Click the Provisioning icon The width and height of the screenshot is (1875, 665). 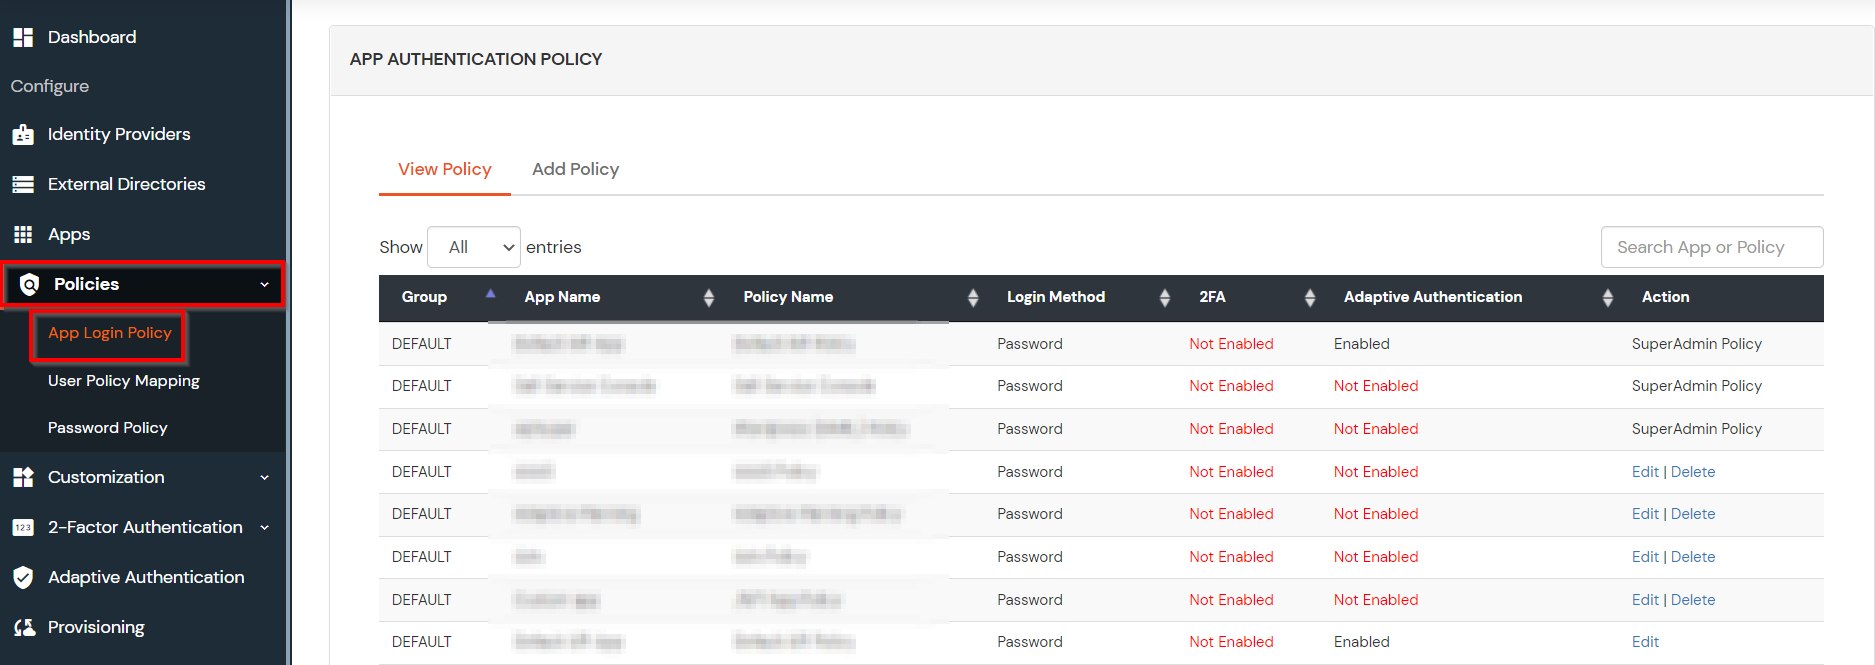(x=23, y=627)
